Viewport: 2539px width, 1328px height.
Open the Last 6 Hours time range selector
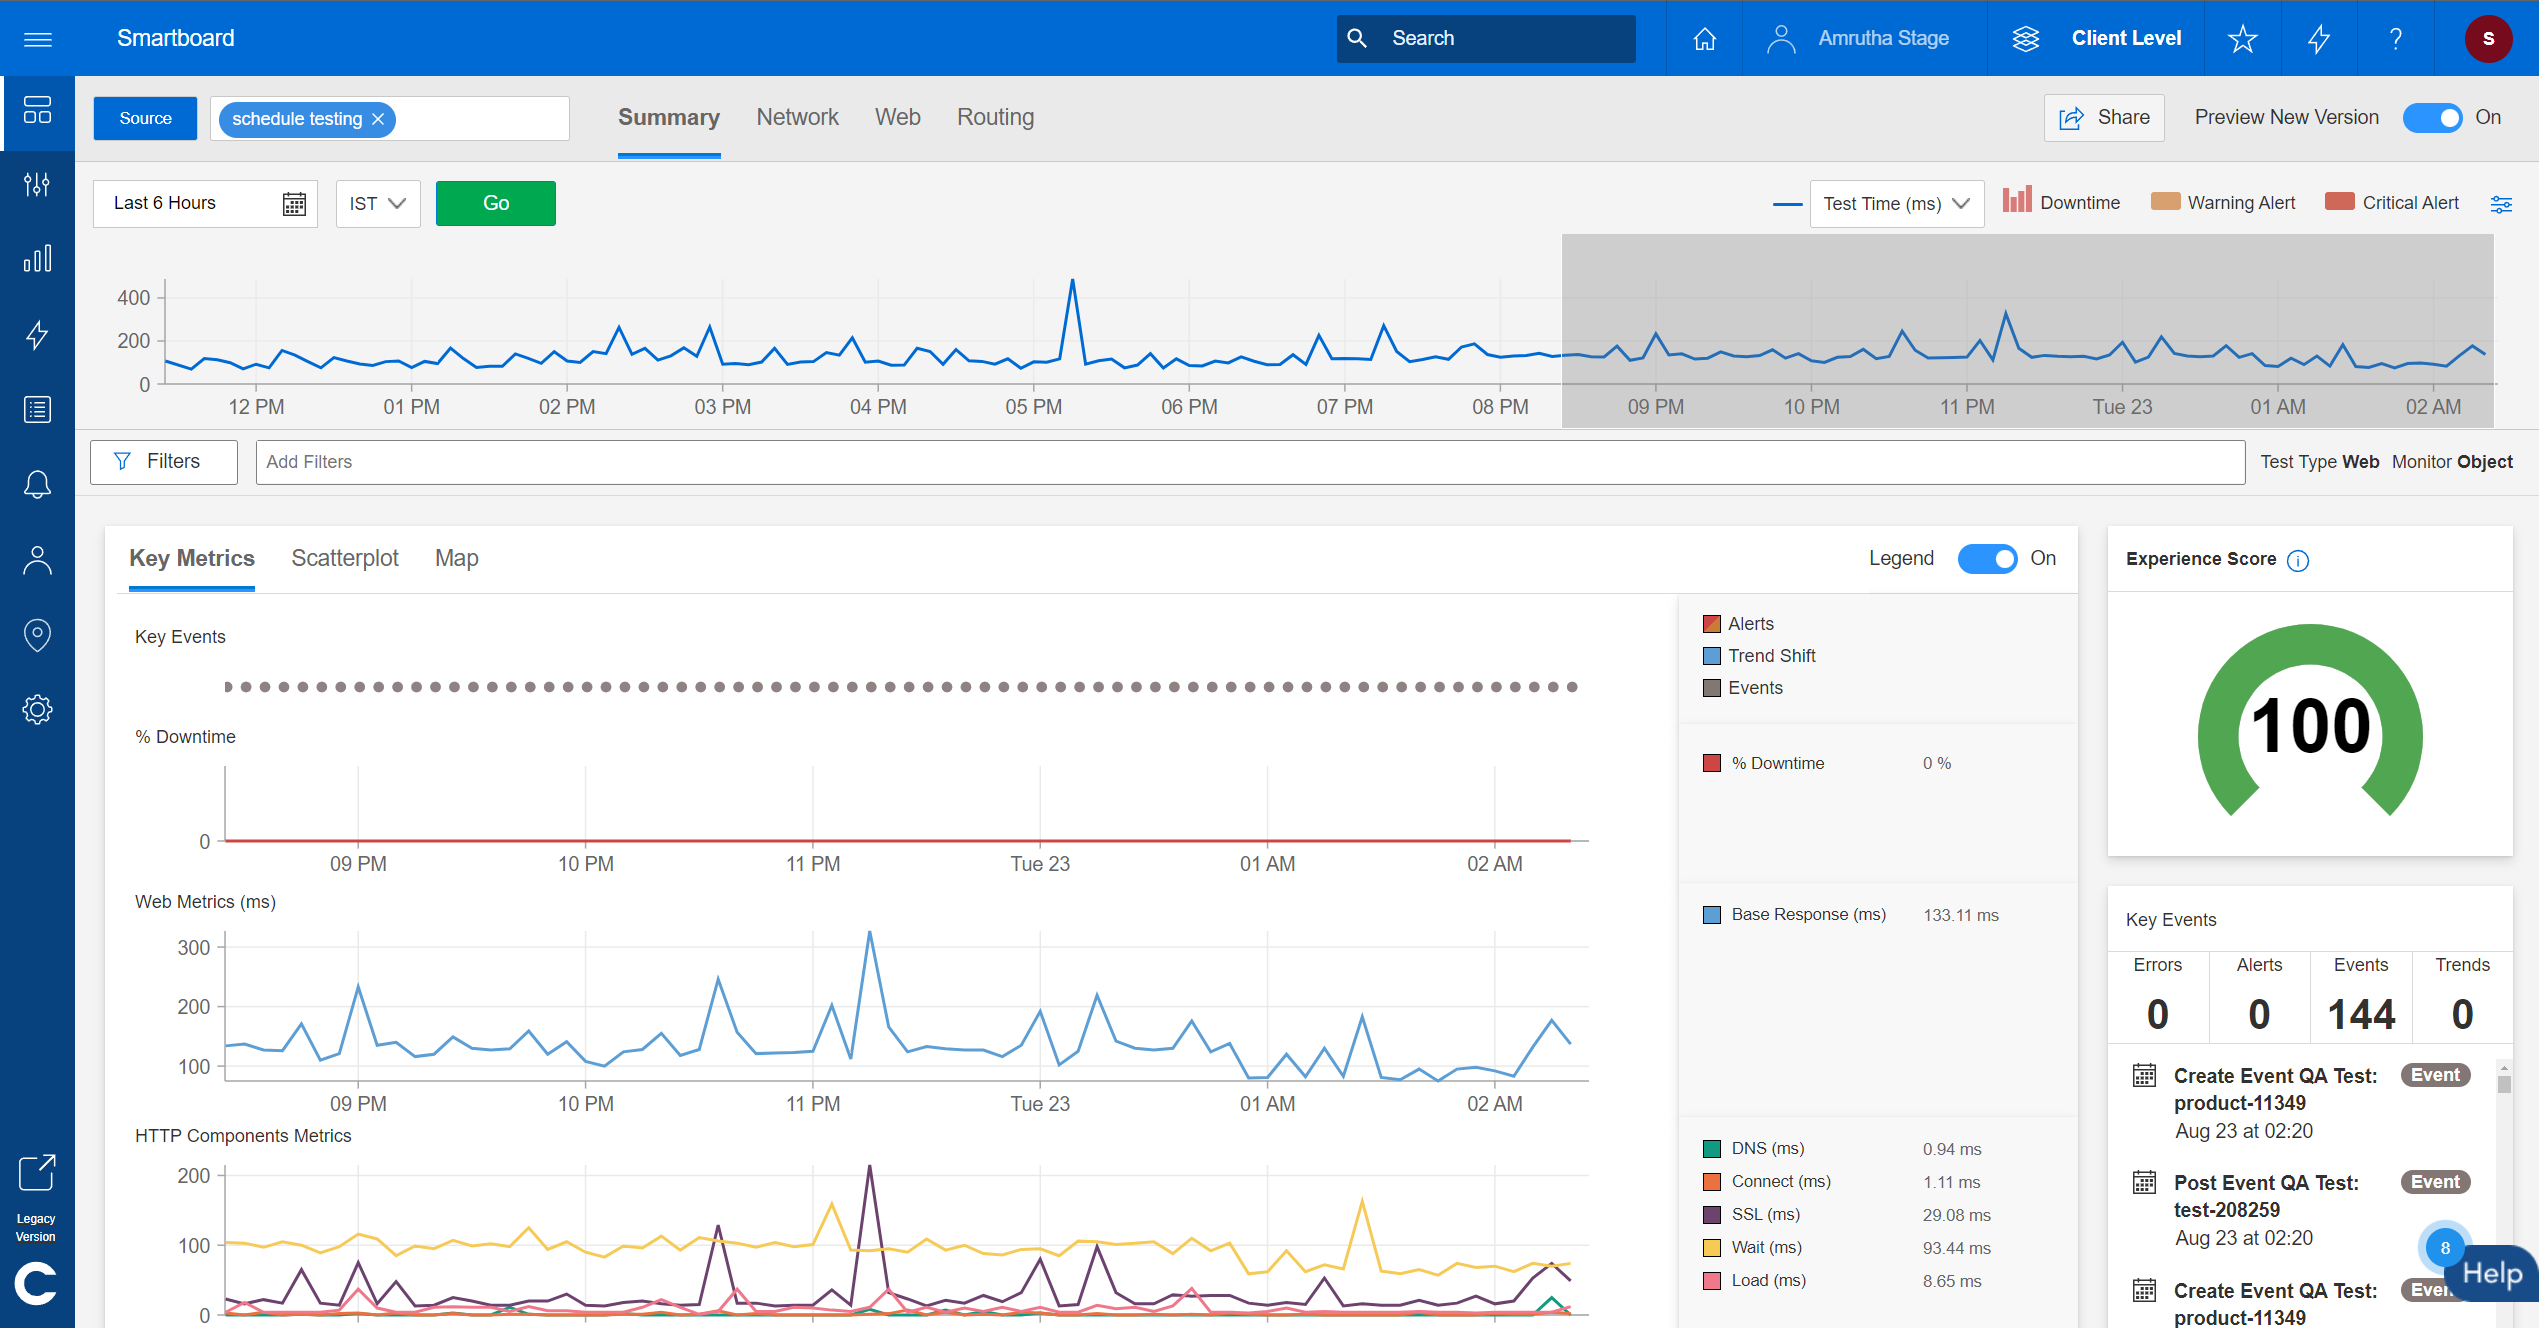tap(205, 204)
